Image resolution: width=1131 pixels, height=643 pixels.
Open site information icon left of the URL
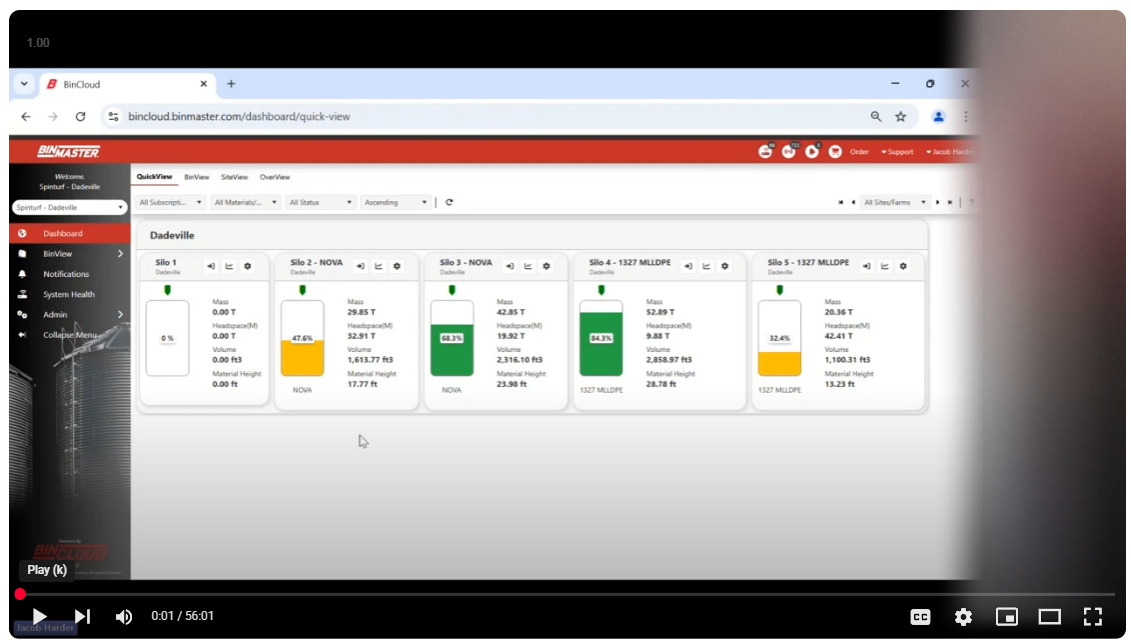click(113, 117)
